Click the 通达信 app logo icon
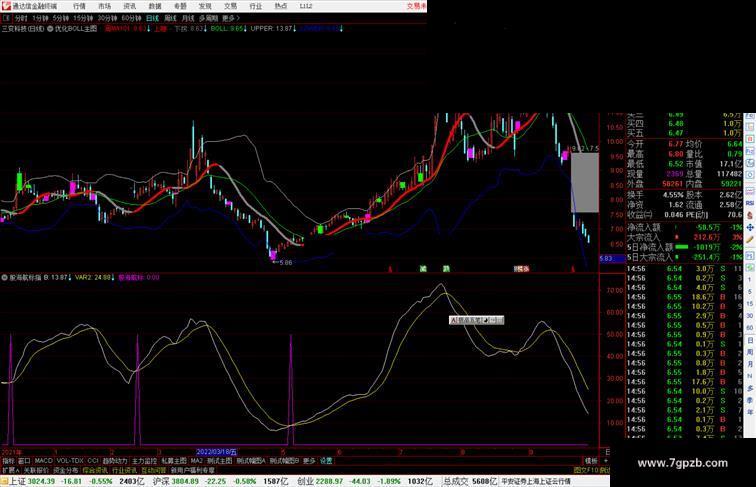 click(6, 6)
